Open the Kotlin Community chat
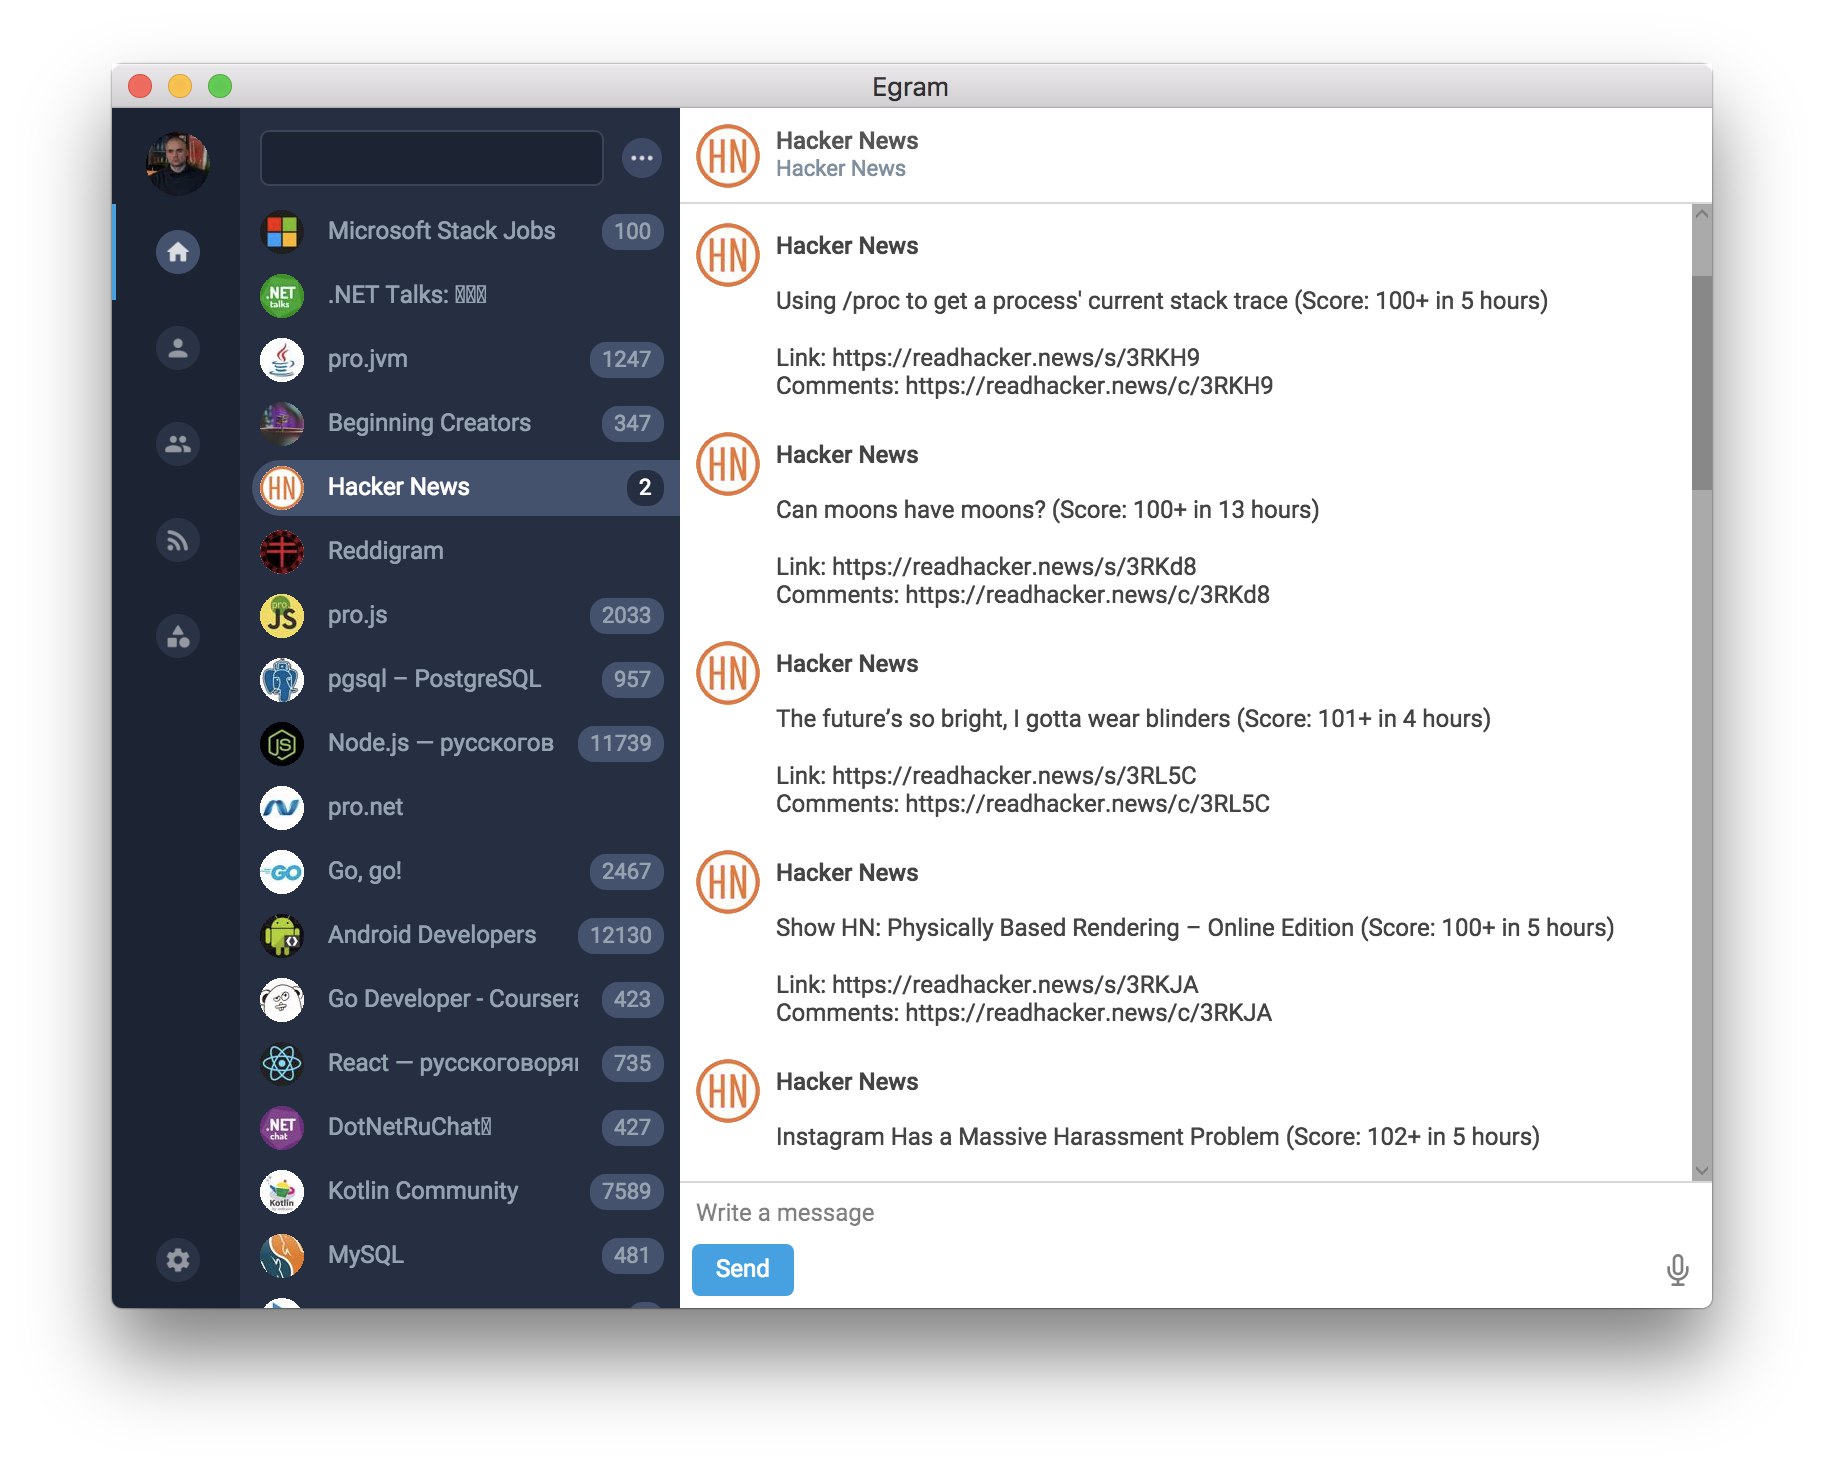 [x=466, y=1191]
